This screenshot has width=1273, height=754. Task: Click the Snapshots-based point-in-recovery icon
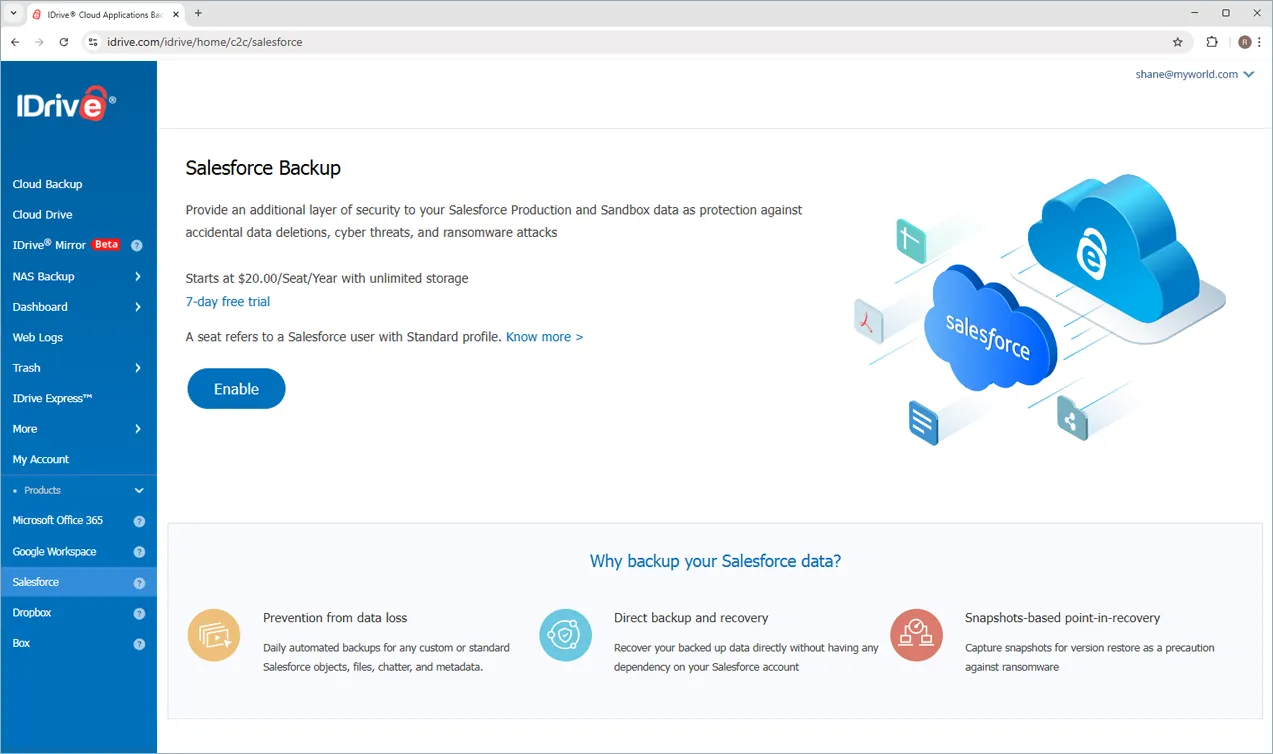[916, 634]
